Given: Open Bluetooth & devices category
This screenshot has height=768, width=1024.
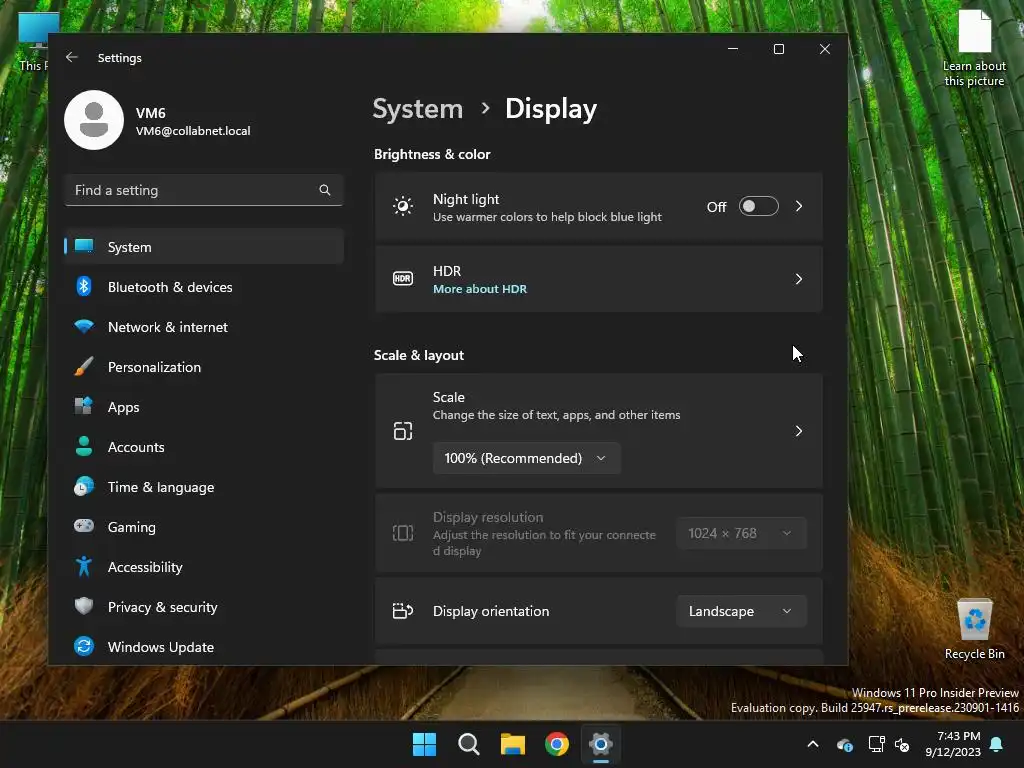Looking at the screenshot, I should pyautogui.click(x=204, y=287).
